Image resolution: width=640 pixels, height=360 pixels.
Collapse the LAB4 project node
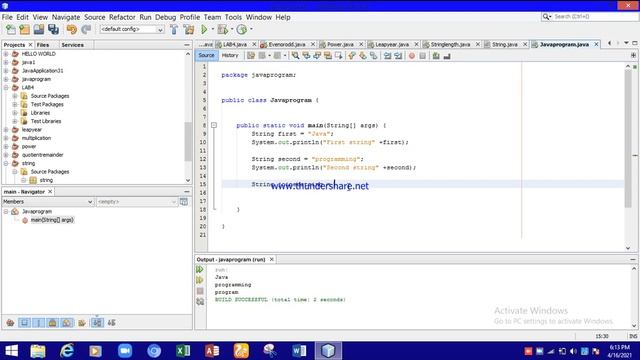tap(6, 87)
